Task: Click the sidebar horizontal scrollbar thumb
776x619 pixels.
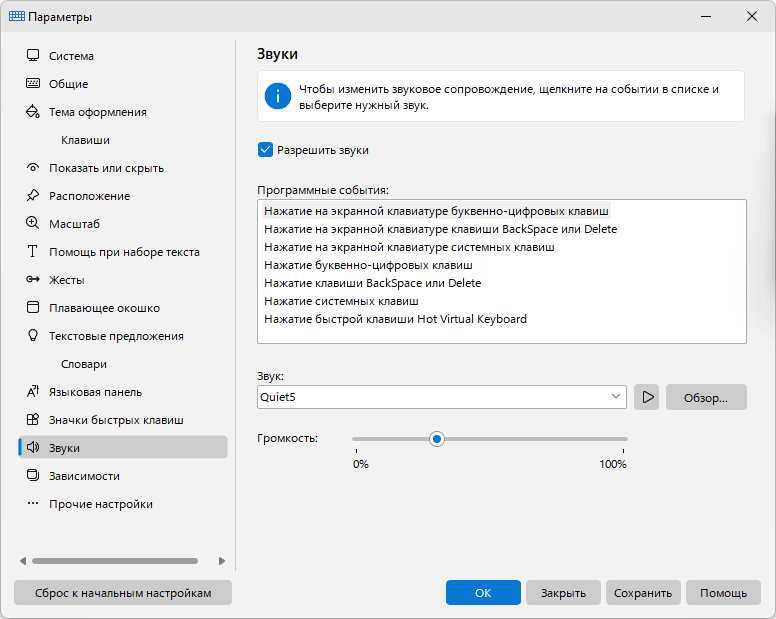Action: pos(115,561)
